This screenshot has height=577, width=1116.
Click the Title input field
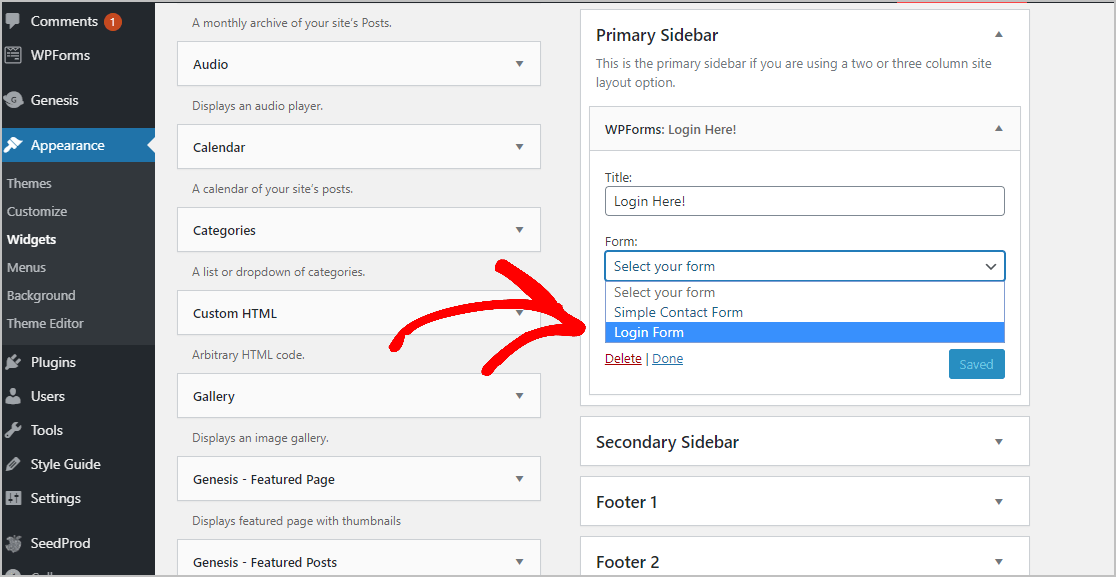click(x=804, y=201)
